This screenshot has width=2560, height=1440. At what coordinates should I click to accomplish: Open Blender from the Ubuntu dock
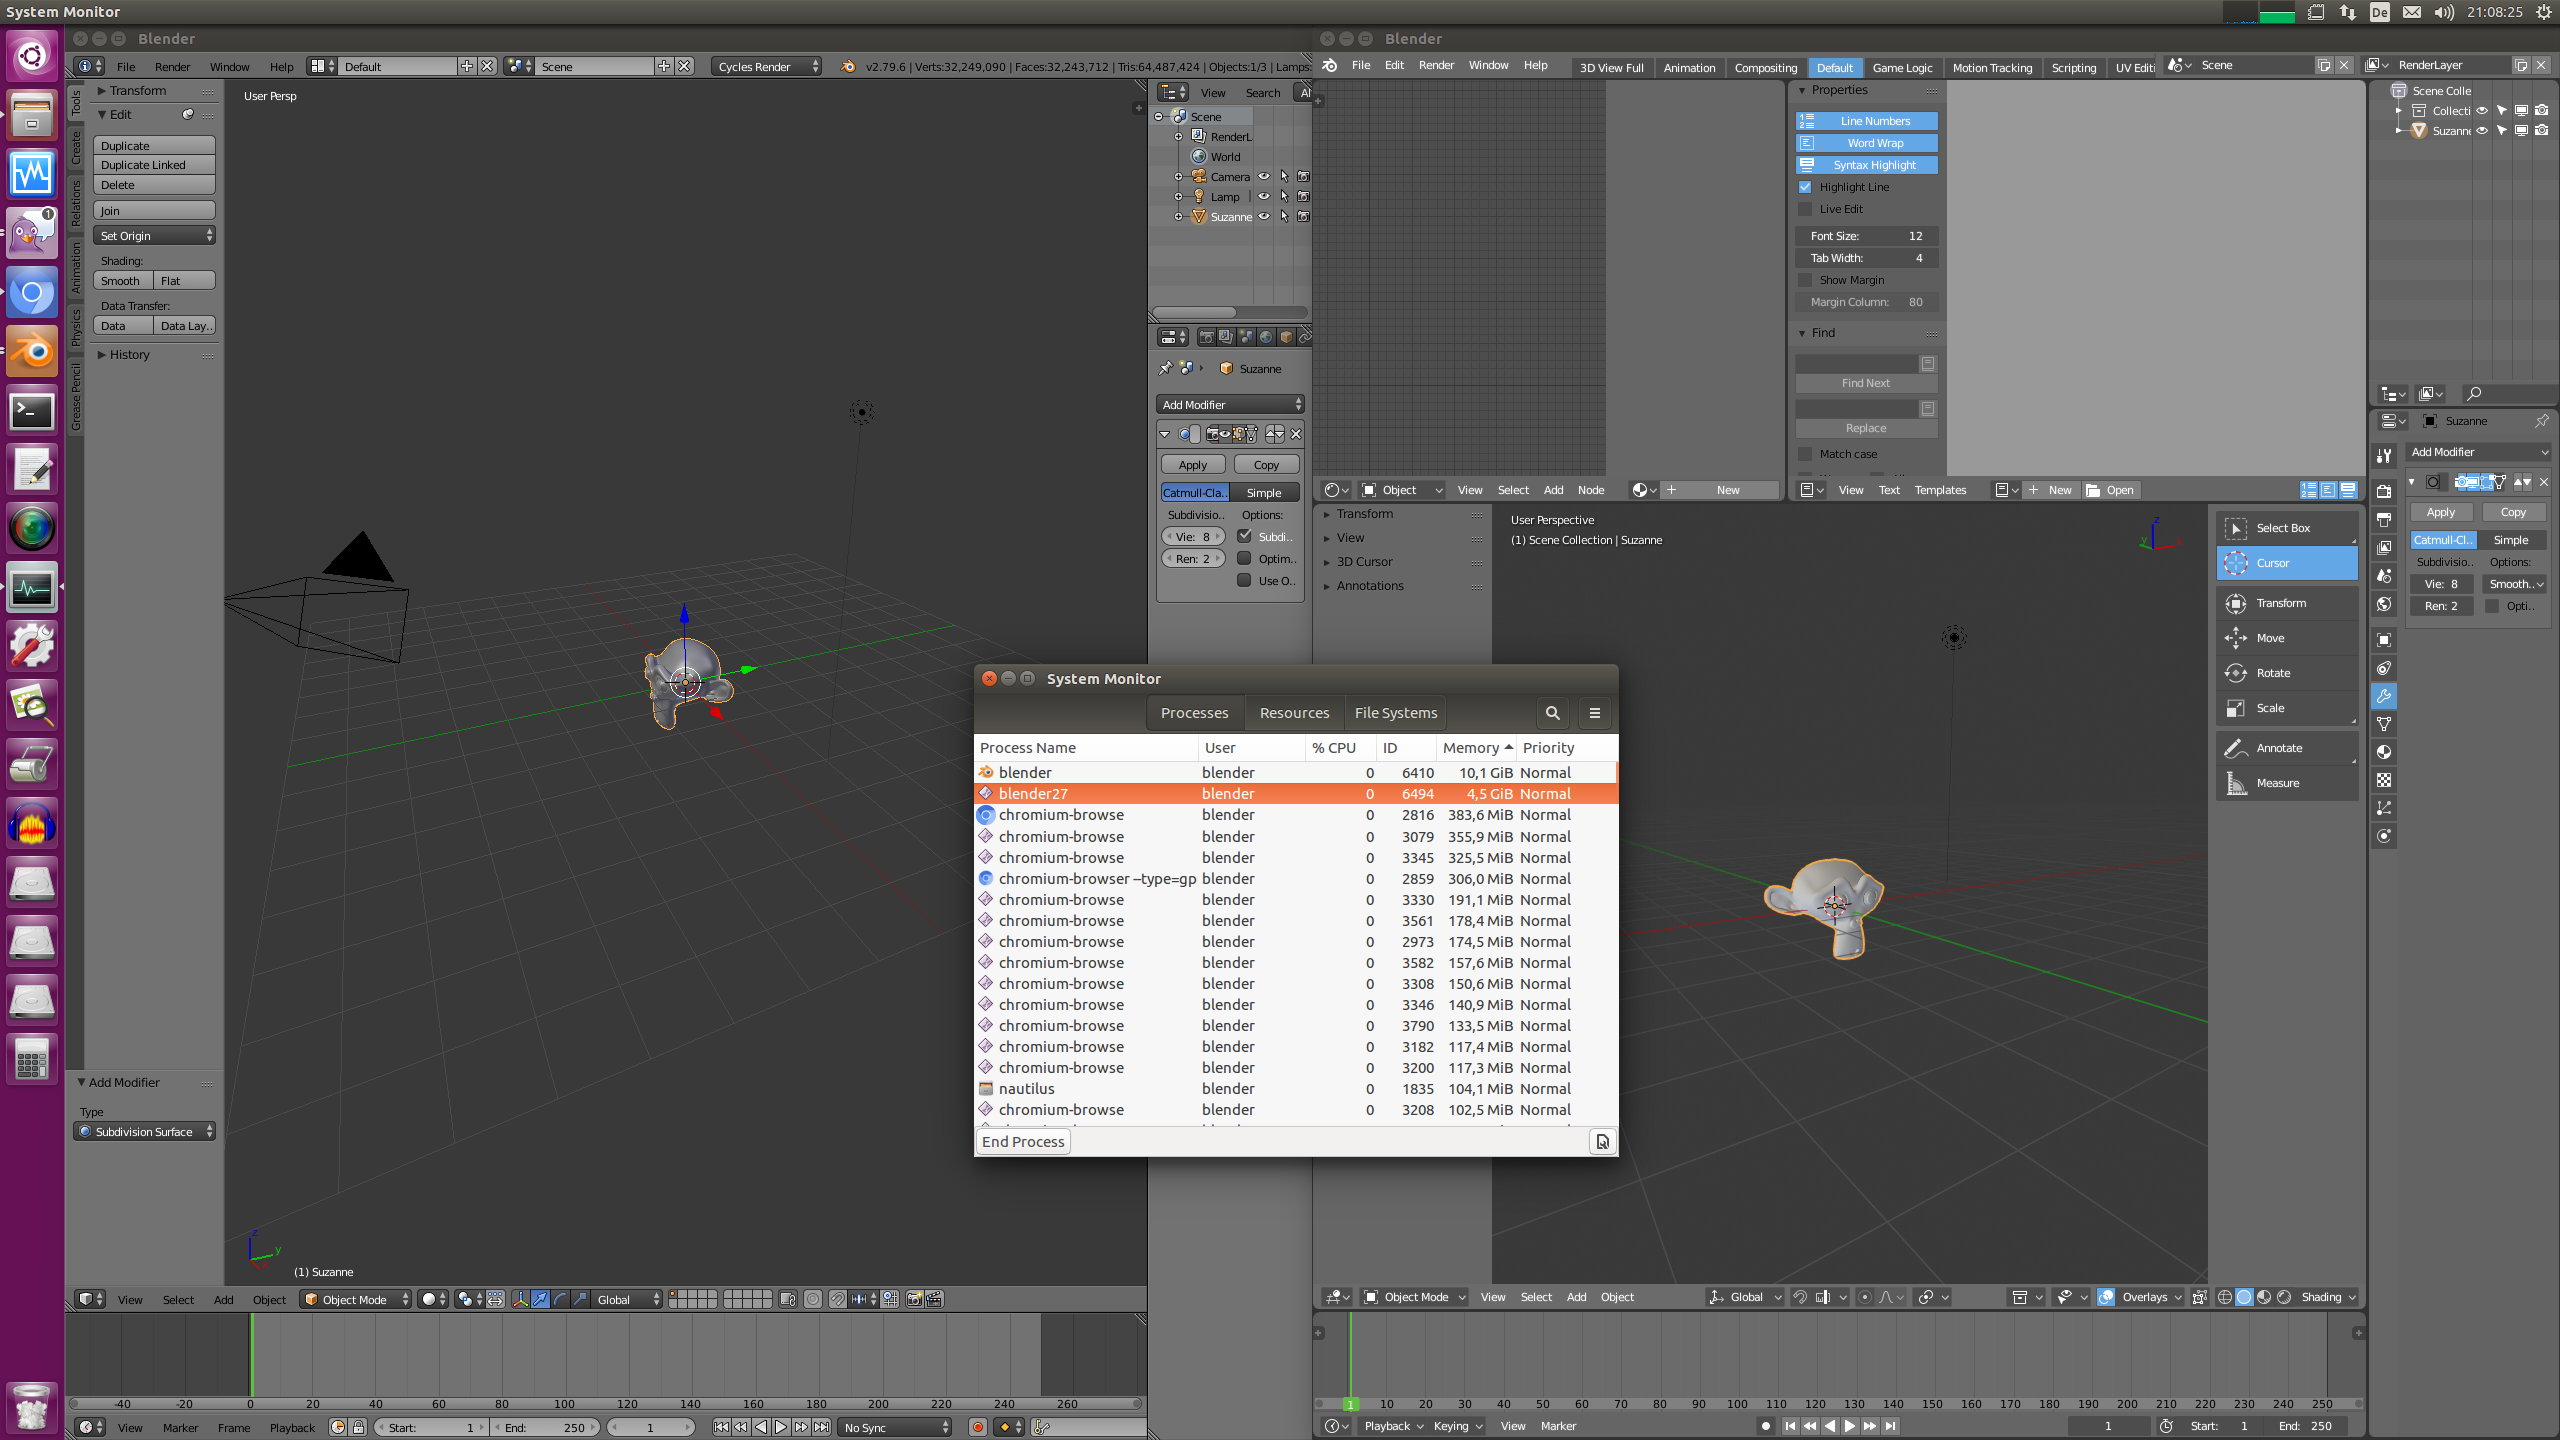point(32,351)
